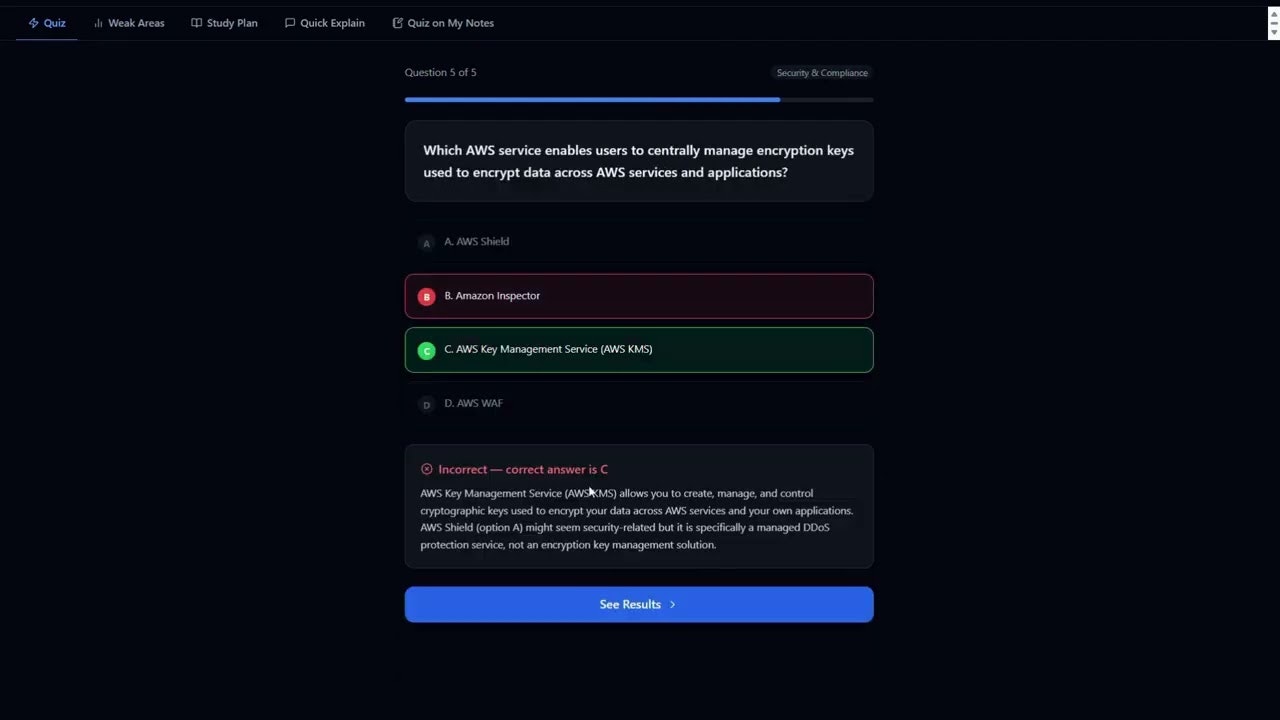This screenshot has width=1280, height=720.
Task: Click the bar chart icon beside Weak Areas
Action: (99, 22)
